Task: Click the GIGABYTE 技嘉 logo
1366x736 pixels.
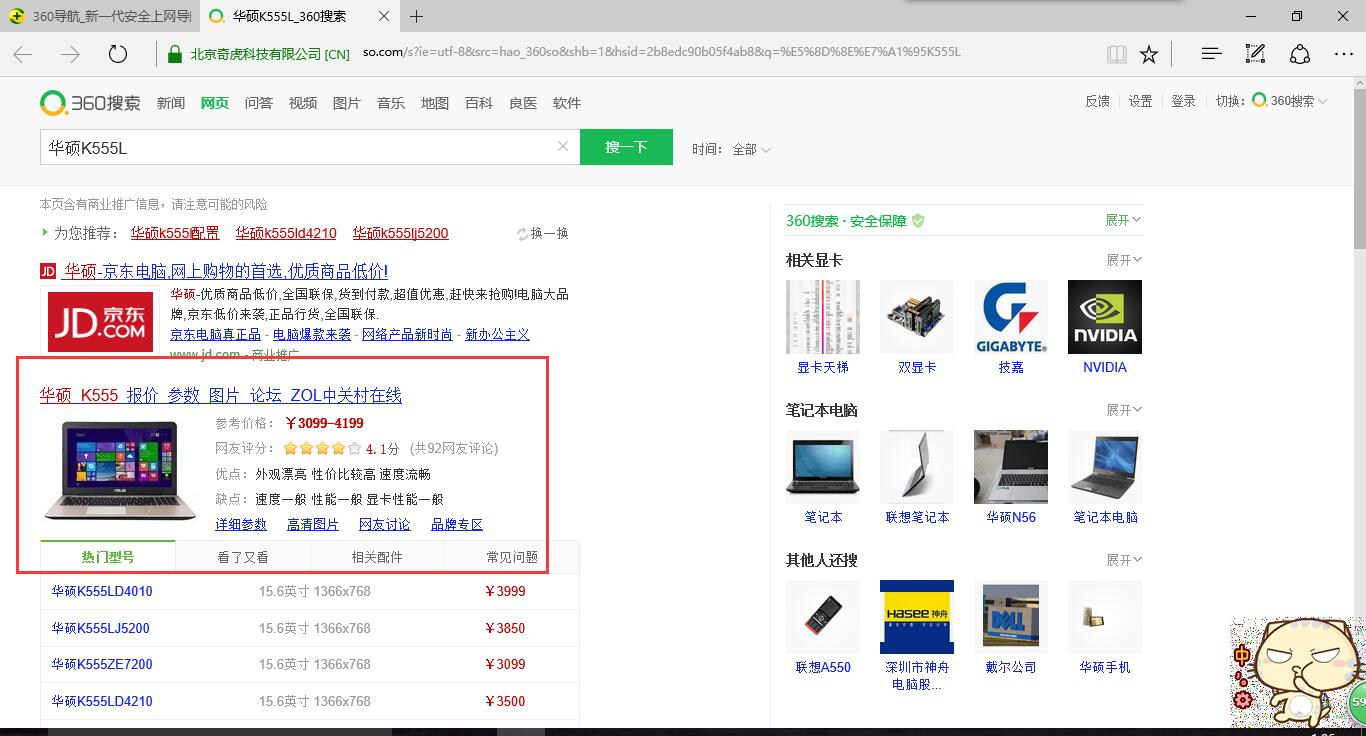Action: (x=1011, y=317)
